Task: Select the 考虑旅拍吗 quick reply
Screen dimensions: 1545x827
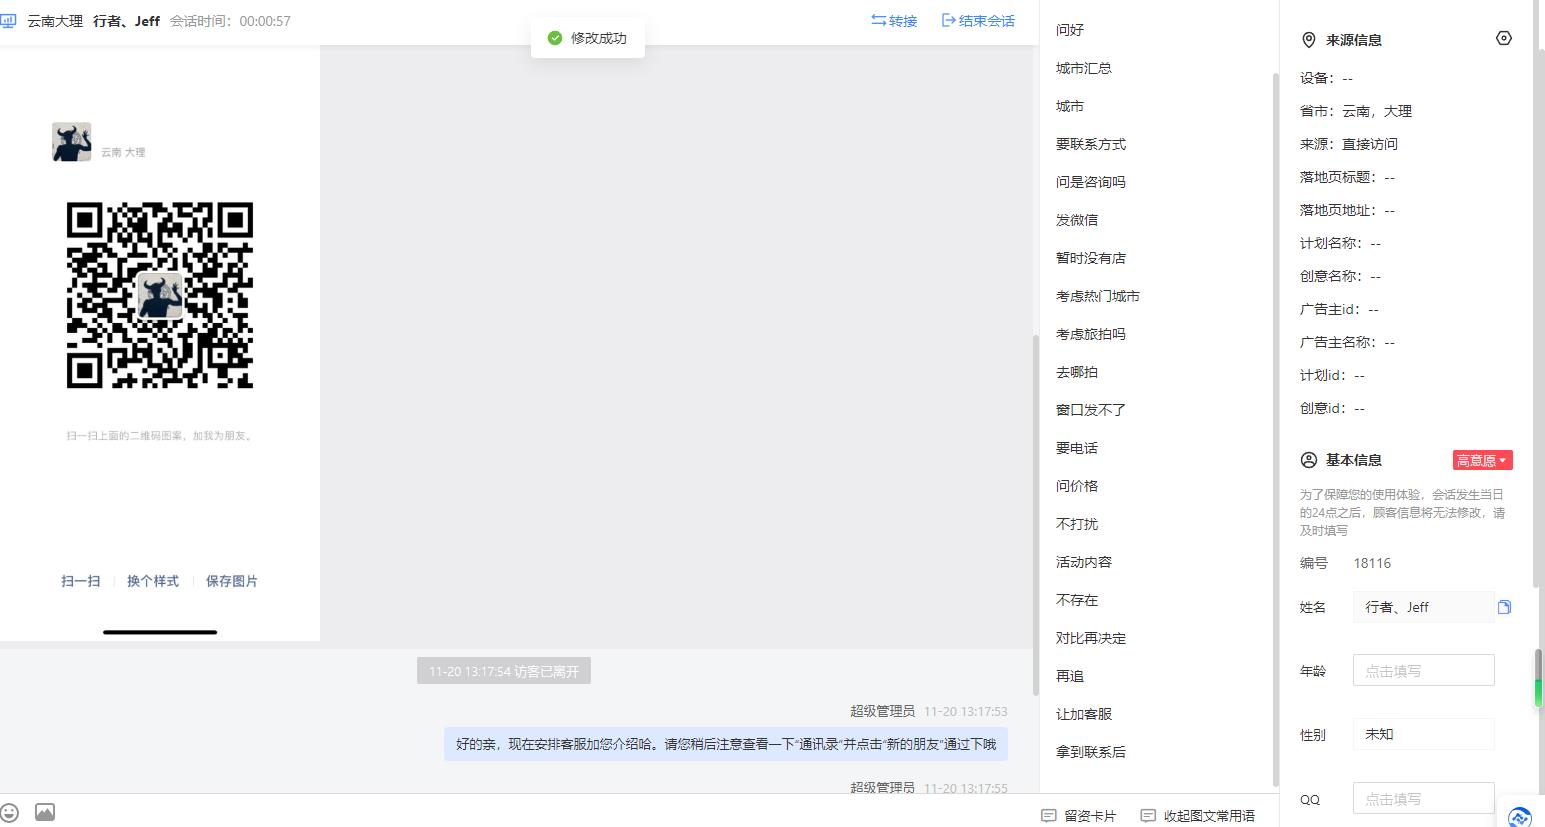Action: click(x=1091, y=334)
